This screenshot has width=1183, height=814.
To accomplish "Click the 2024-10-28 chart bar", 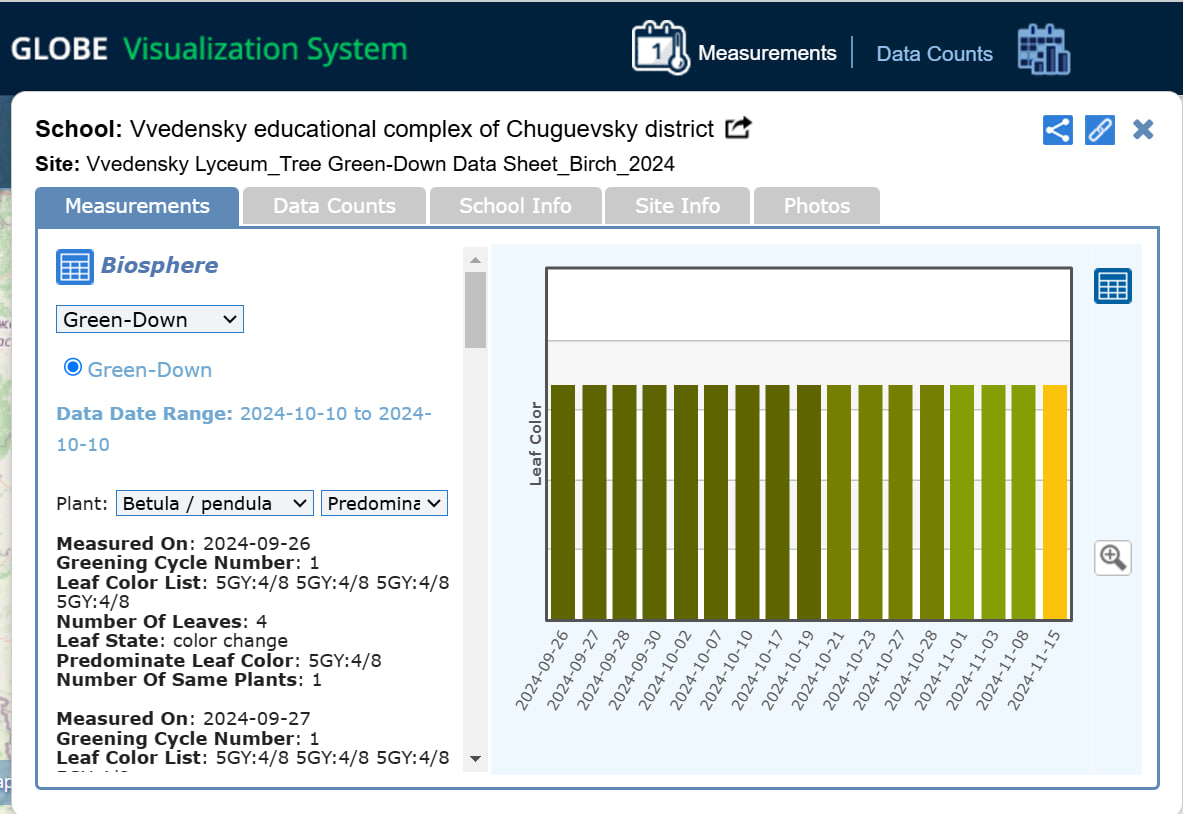I will tap(932, 502).
